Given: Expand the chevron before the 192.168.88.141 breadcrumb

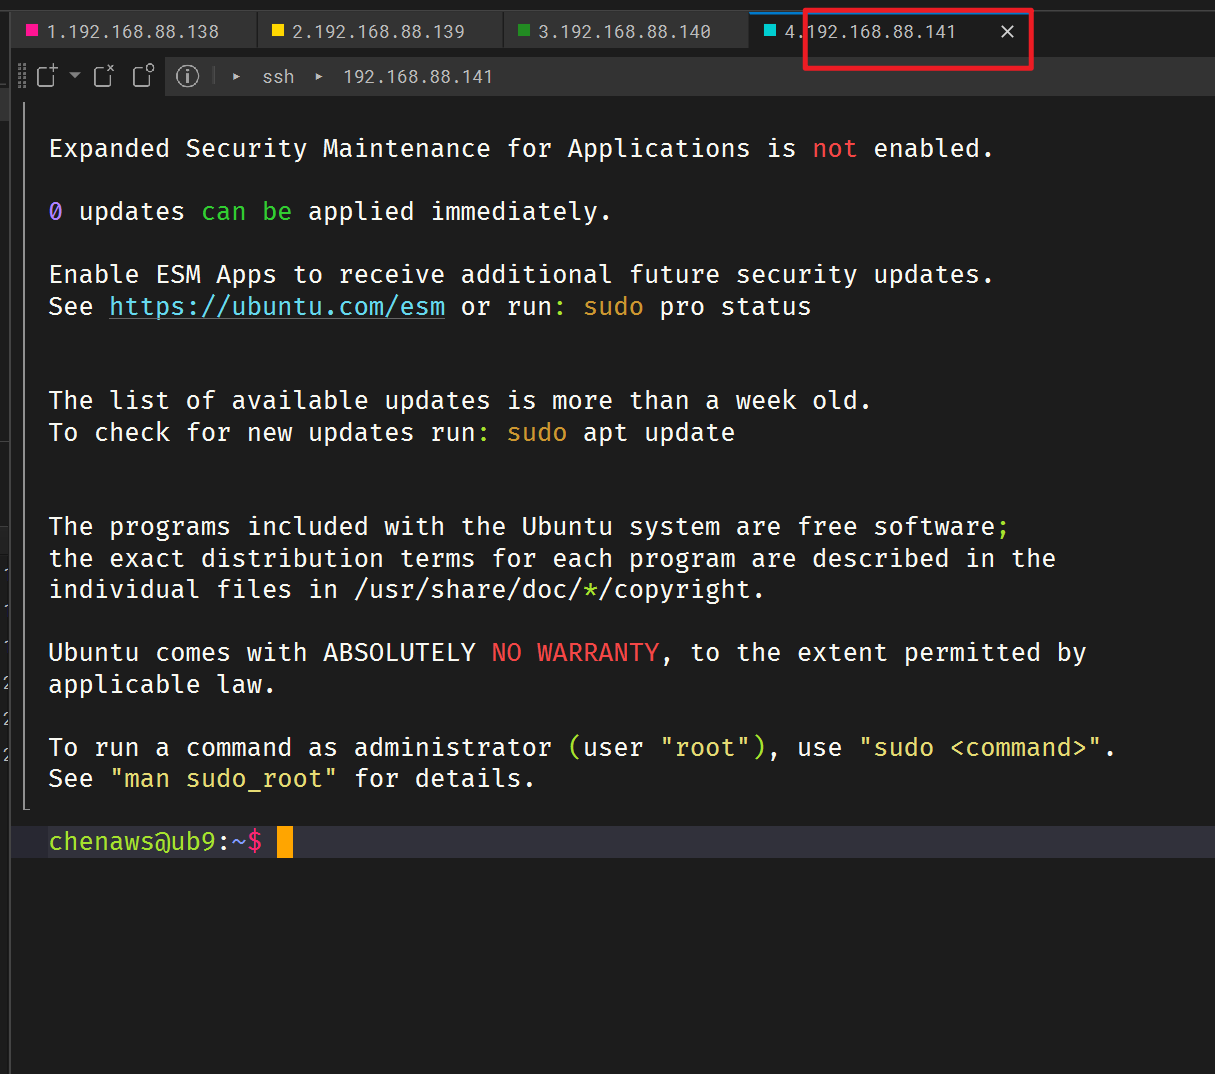Looking at the screenshot, I should tap(319, 77).
